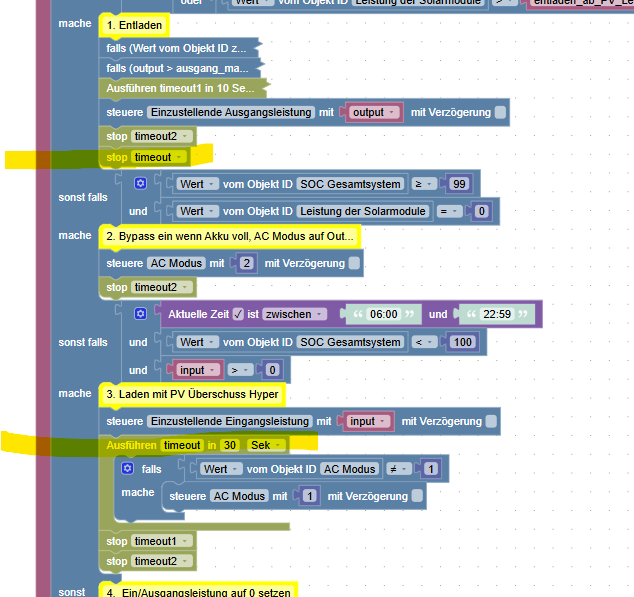The image size is (634, 597).
Task: Open the zwischen time-comparison dropdown
Action: pyautogui.click(x=294, y=314)
